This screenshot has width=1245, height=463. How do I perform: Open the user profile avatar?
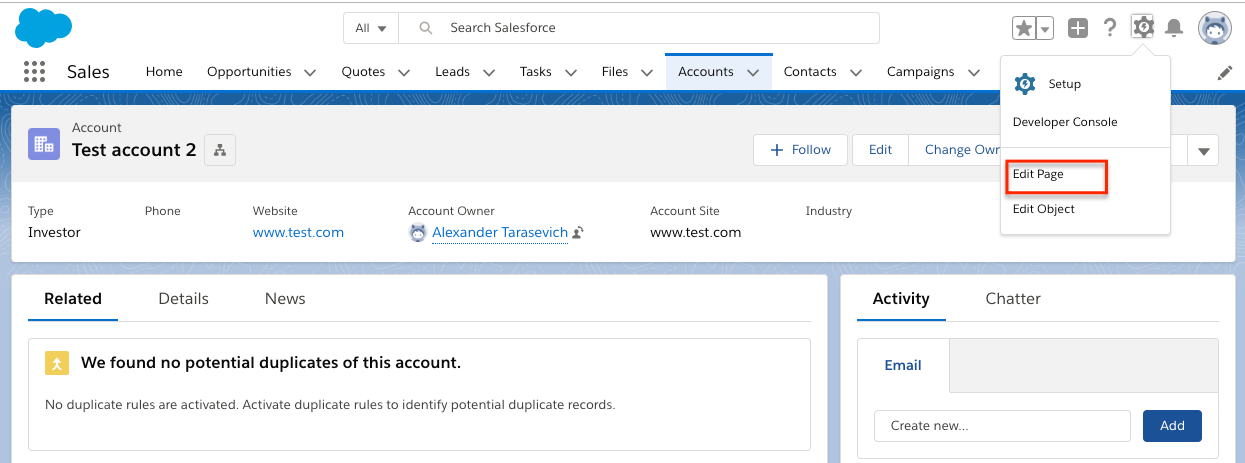pyautogui.click(x=1214, y=29)
